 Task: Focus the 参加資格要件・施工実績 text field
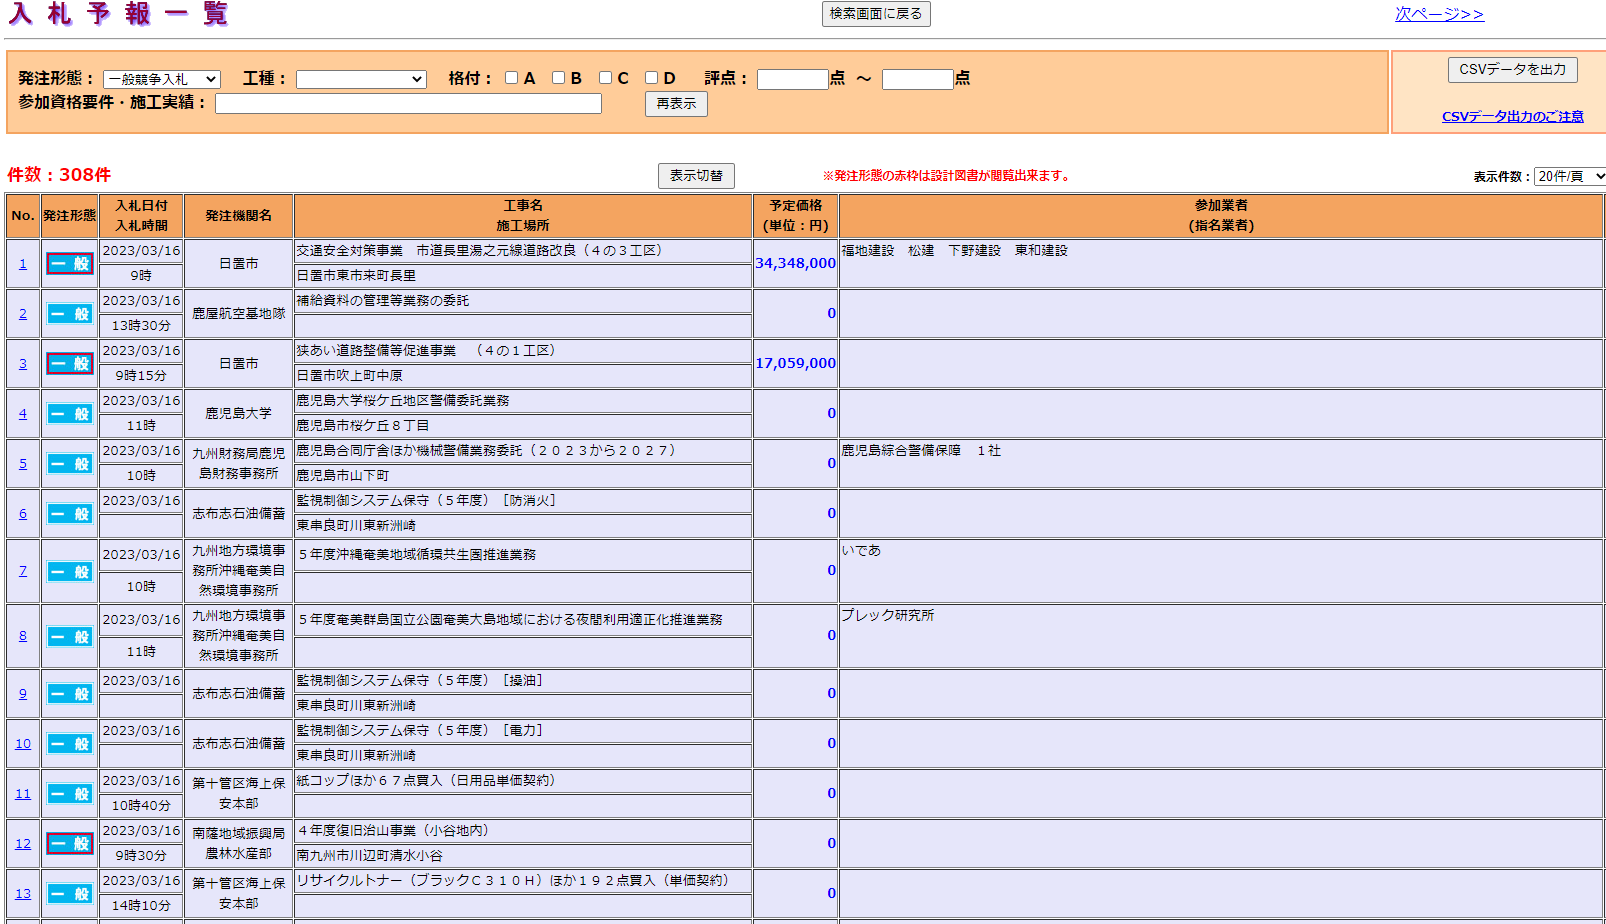tap(408, 104)
